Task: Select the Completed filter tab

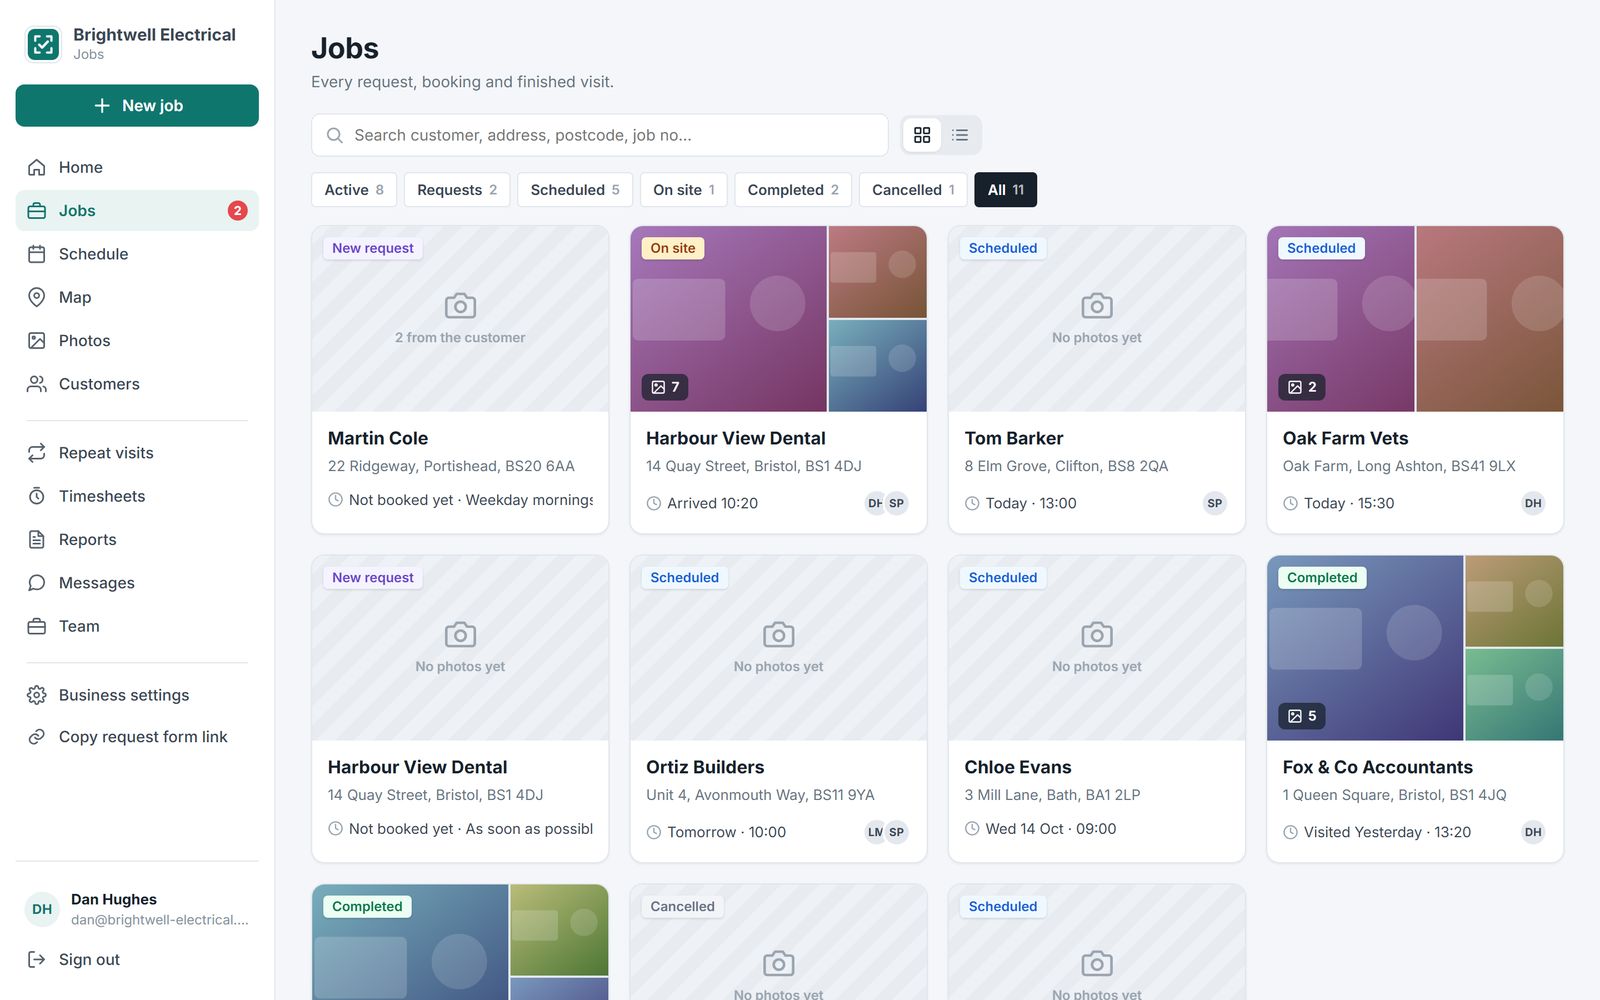Action: [x=793, y=190]
